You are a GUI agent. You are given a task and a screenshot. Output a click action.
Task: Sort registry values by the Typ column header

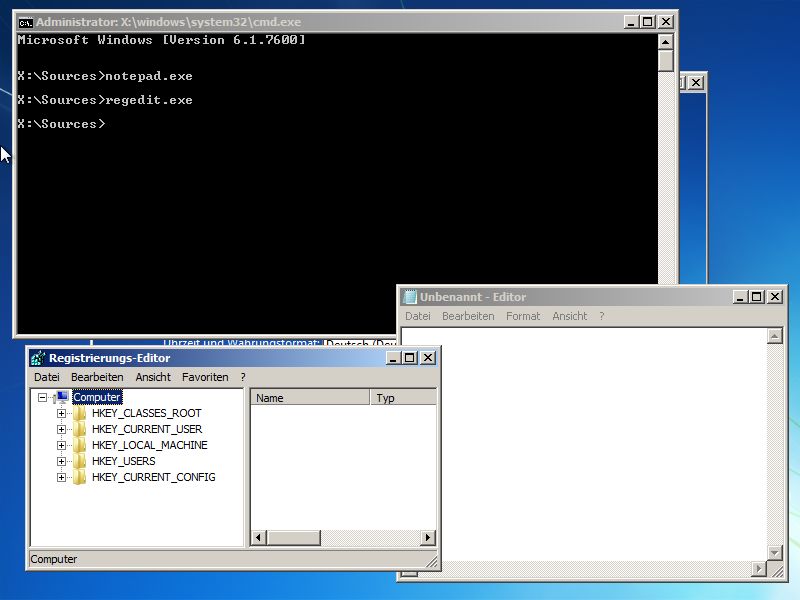coord(404,397)
